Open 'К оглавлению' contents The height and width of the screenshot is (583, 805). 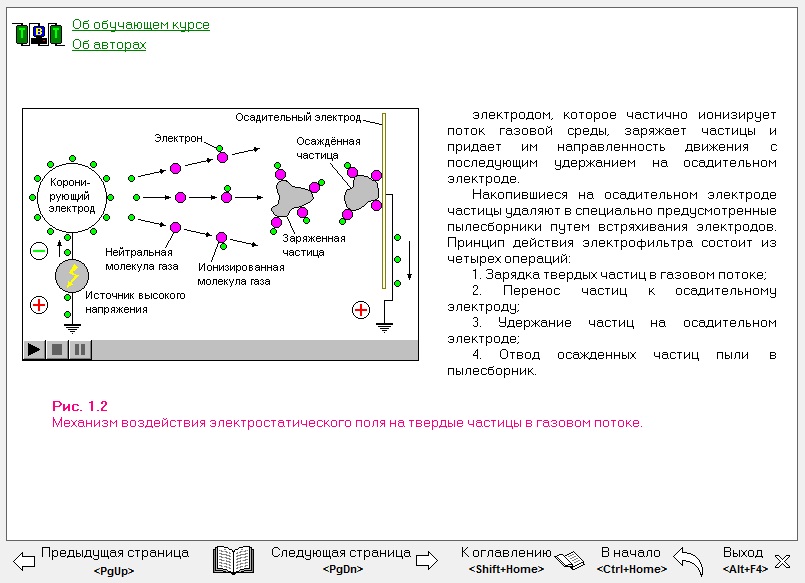[506, 553]
